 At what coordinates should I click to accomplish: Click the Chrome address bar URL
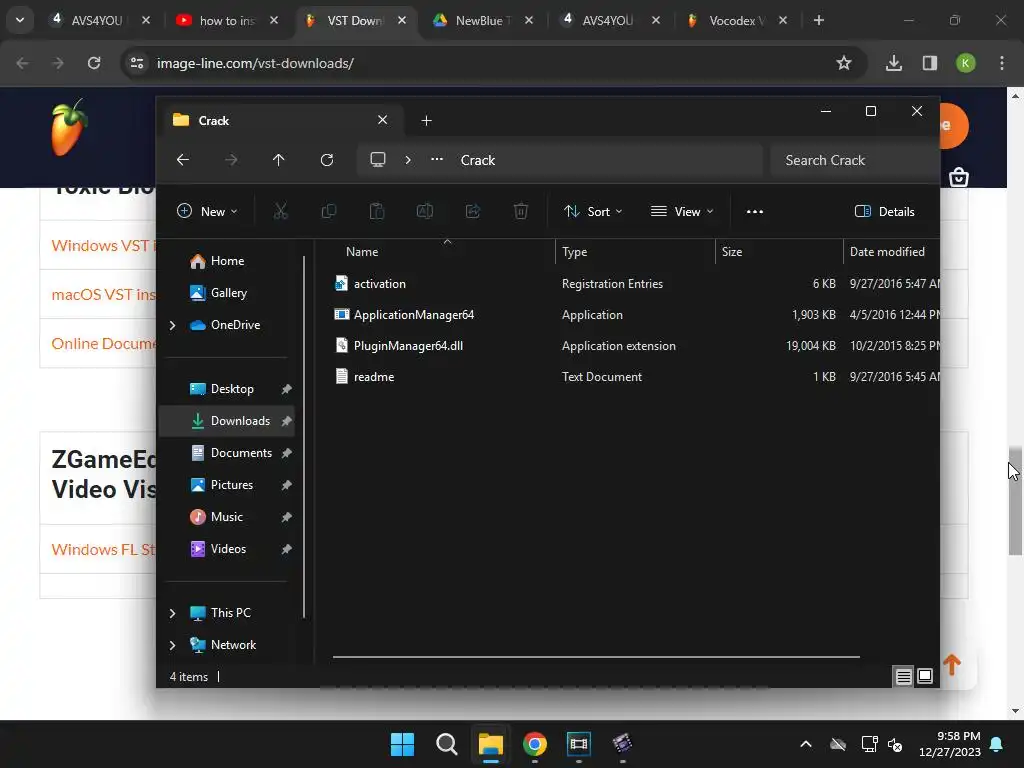click(255, 63)
